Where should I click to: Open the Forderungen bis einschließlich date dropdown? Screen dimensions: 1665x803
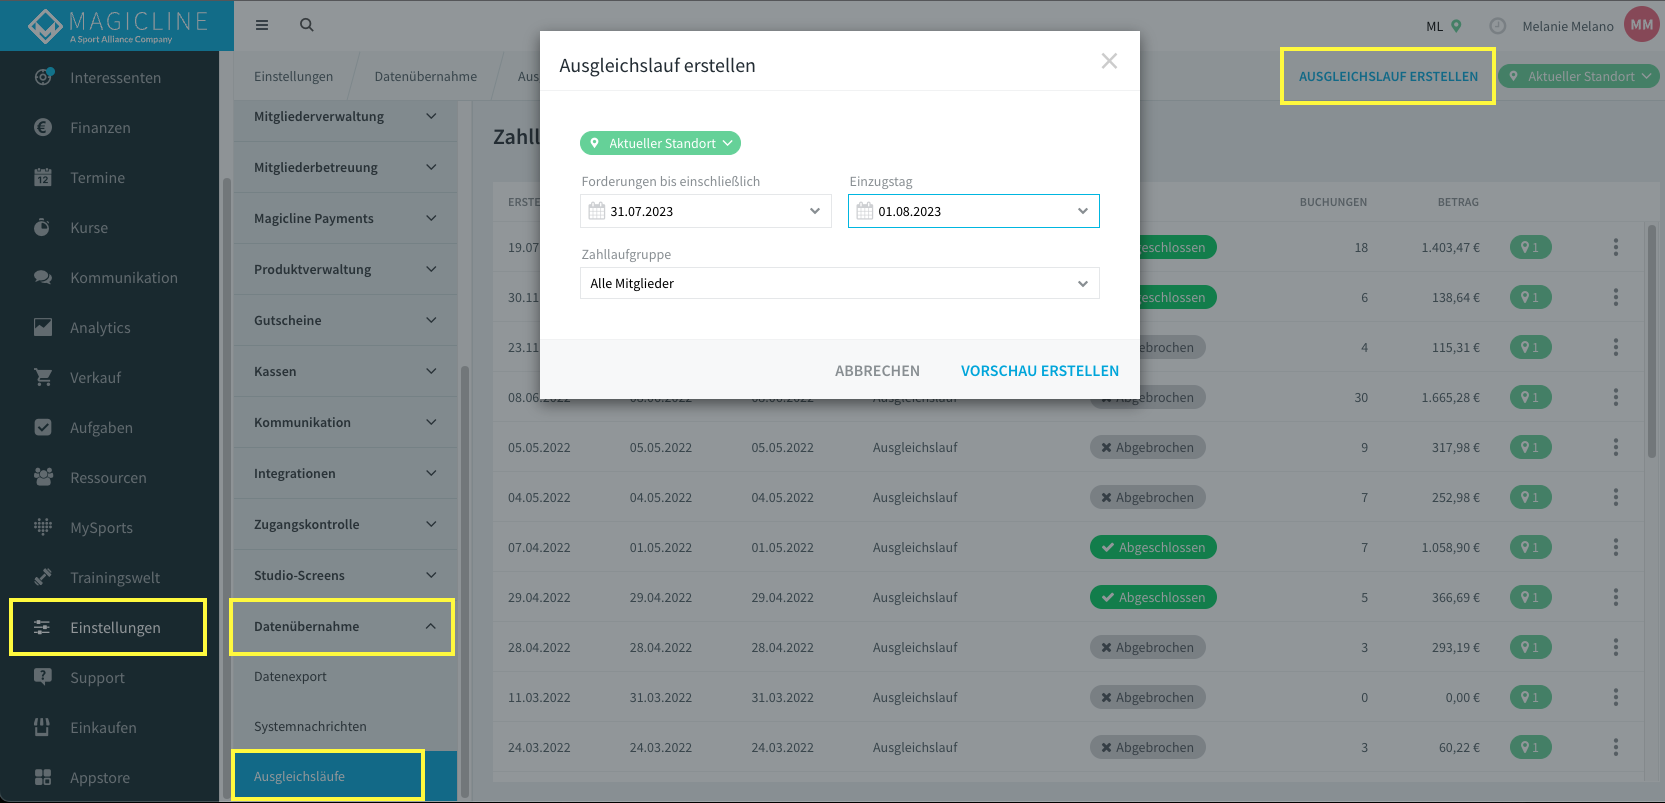[705, 211]
